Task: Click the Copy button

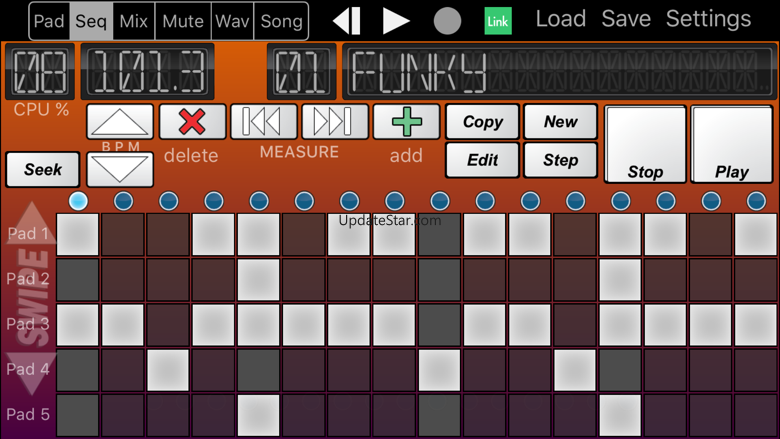Action: 483,122
